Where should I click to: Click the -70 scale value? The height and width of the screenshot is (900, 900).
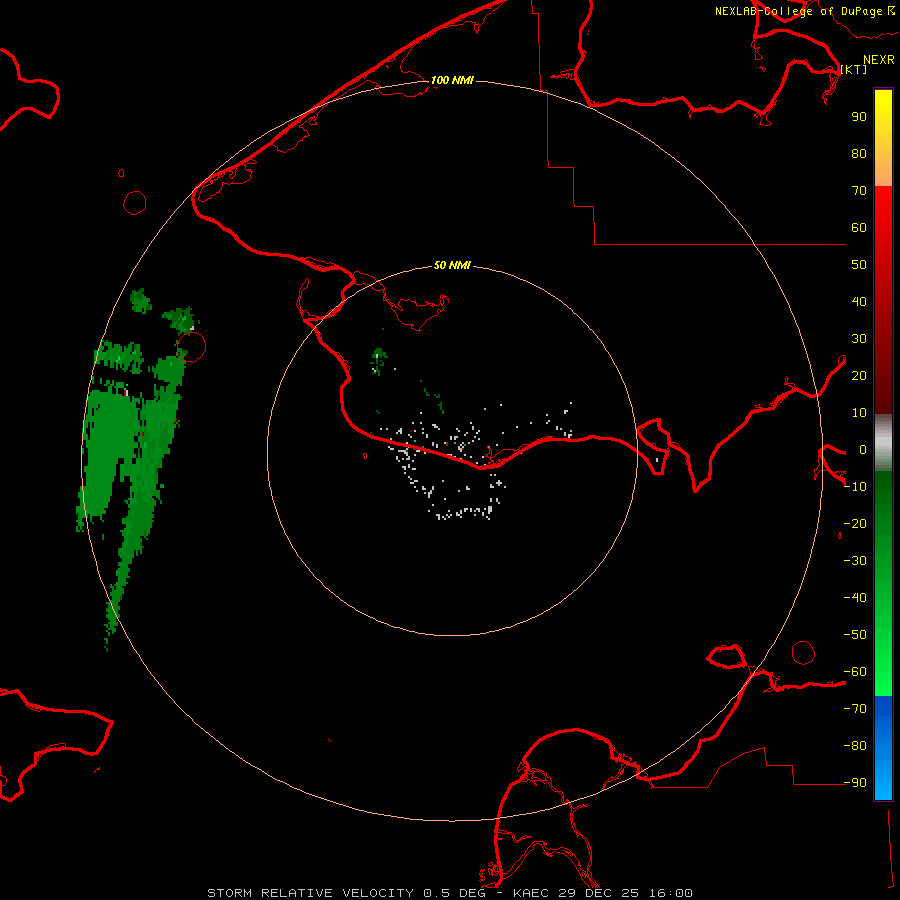click(855, 708)
